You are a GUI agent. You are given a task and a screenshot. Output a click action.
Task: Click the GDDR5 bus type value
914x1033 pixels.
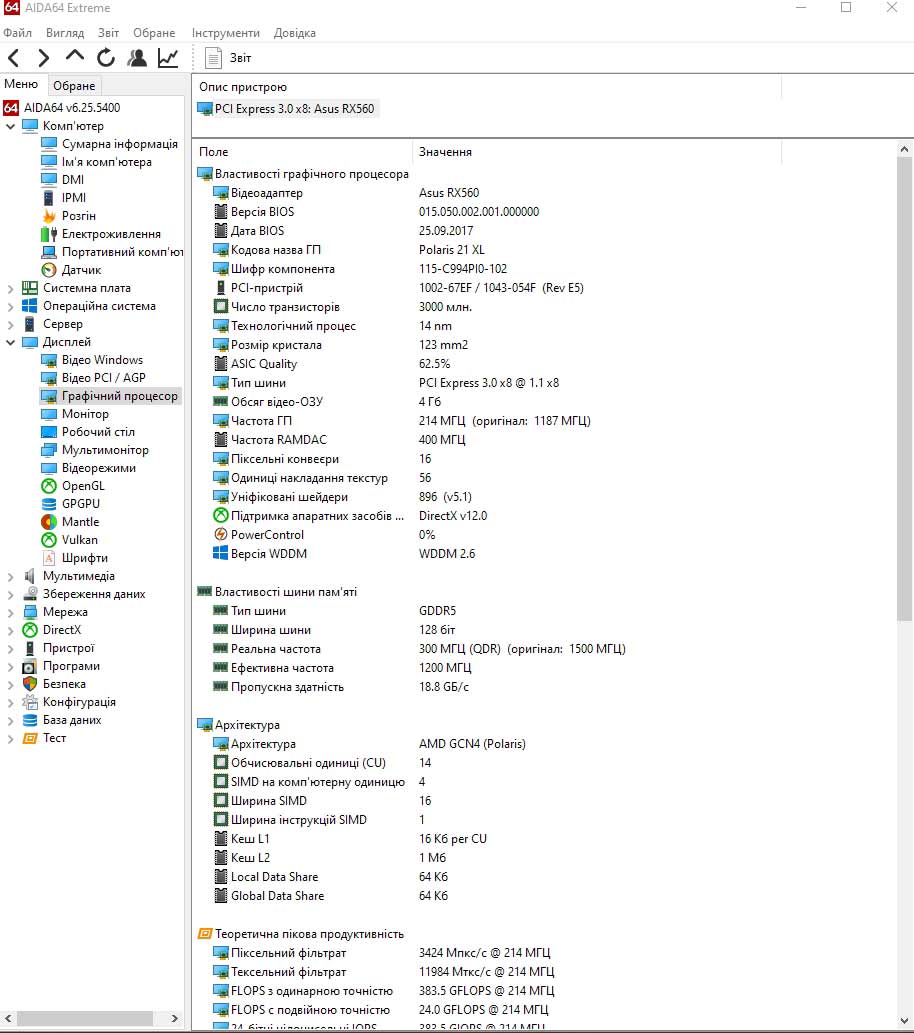coord(437,611)
